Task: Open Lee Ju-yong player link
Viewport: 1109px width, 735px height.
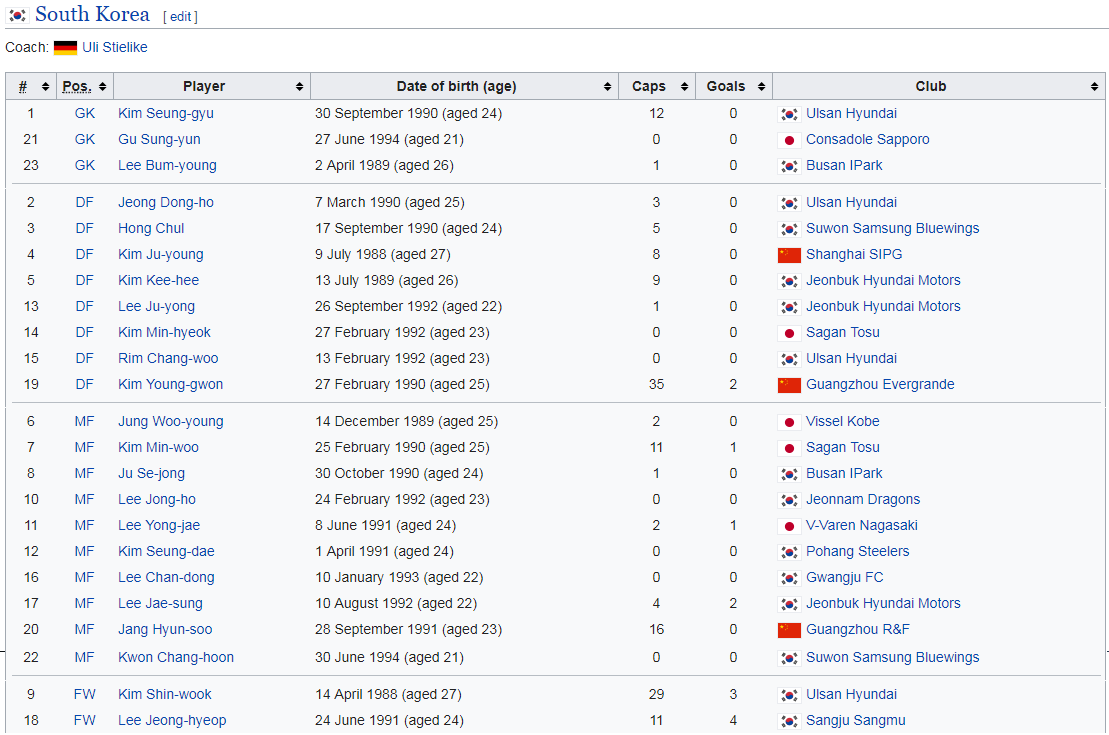Action: pyautogui.click(x=156, y=306)
